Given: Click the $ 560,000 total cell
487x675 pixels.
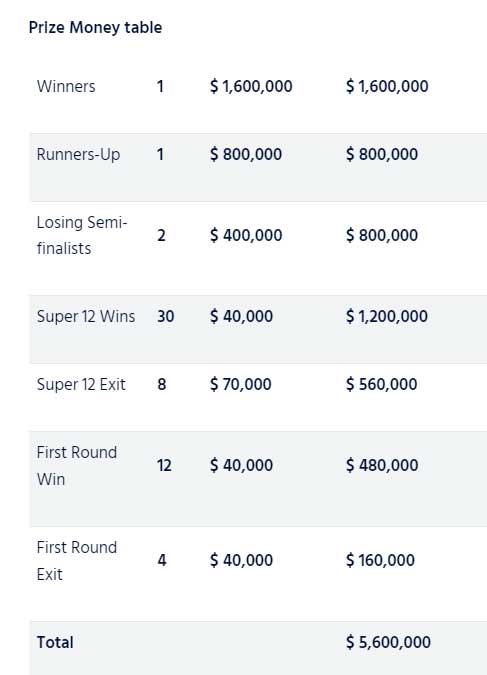Looking at the screenshot, I should tap(382, 384).
